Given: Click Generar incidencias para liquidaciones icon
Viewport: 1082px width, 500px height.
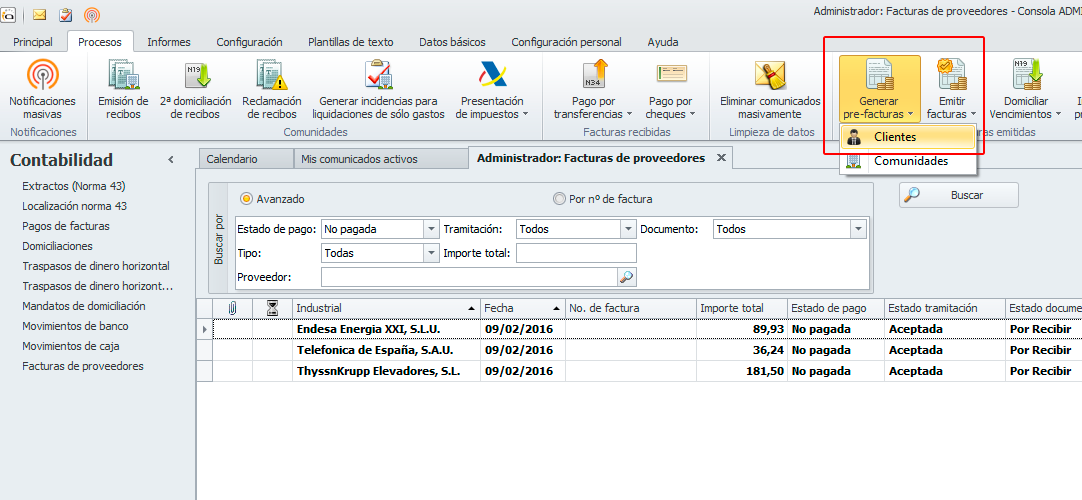Looking at the screenshot, I should [x=378, y=76].
